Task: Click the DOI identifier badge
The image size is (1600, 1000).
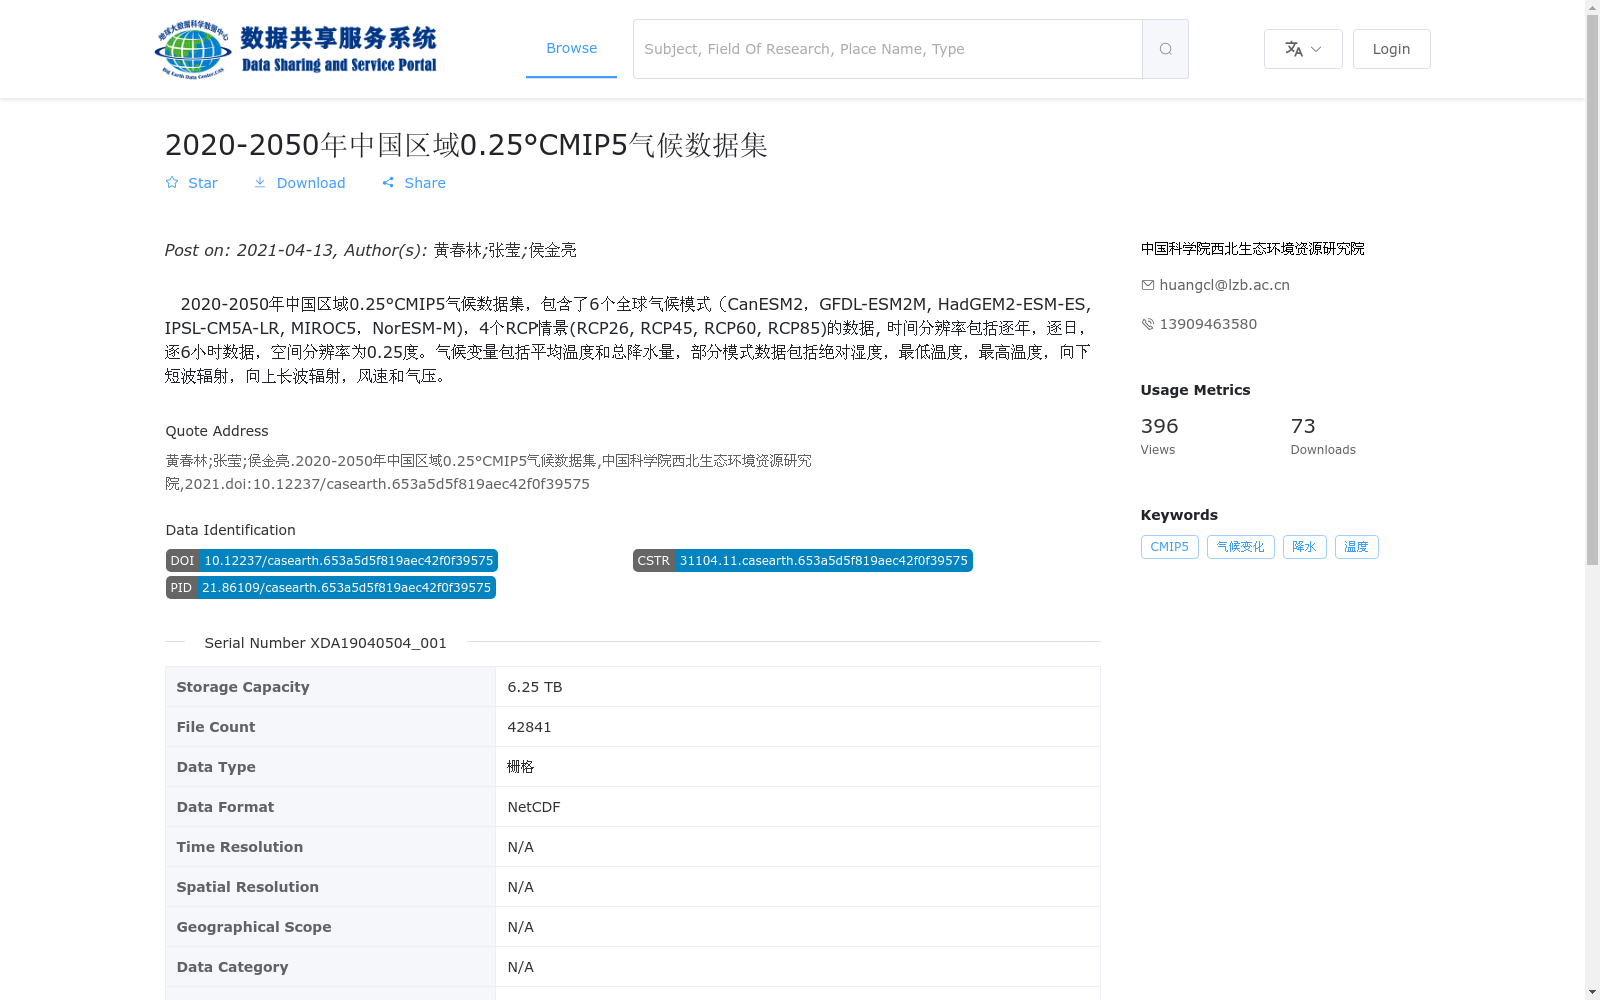Action: point(332,561)
